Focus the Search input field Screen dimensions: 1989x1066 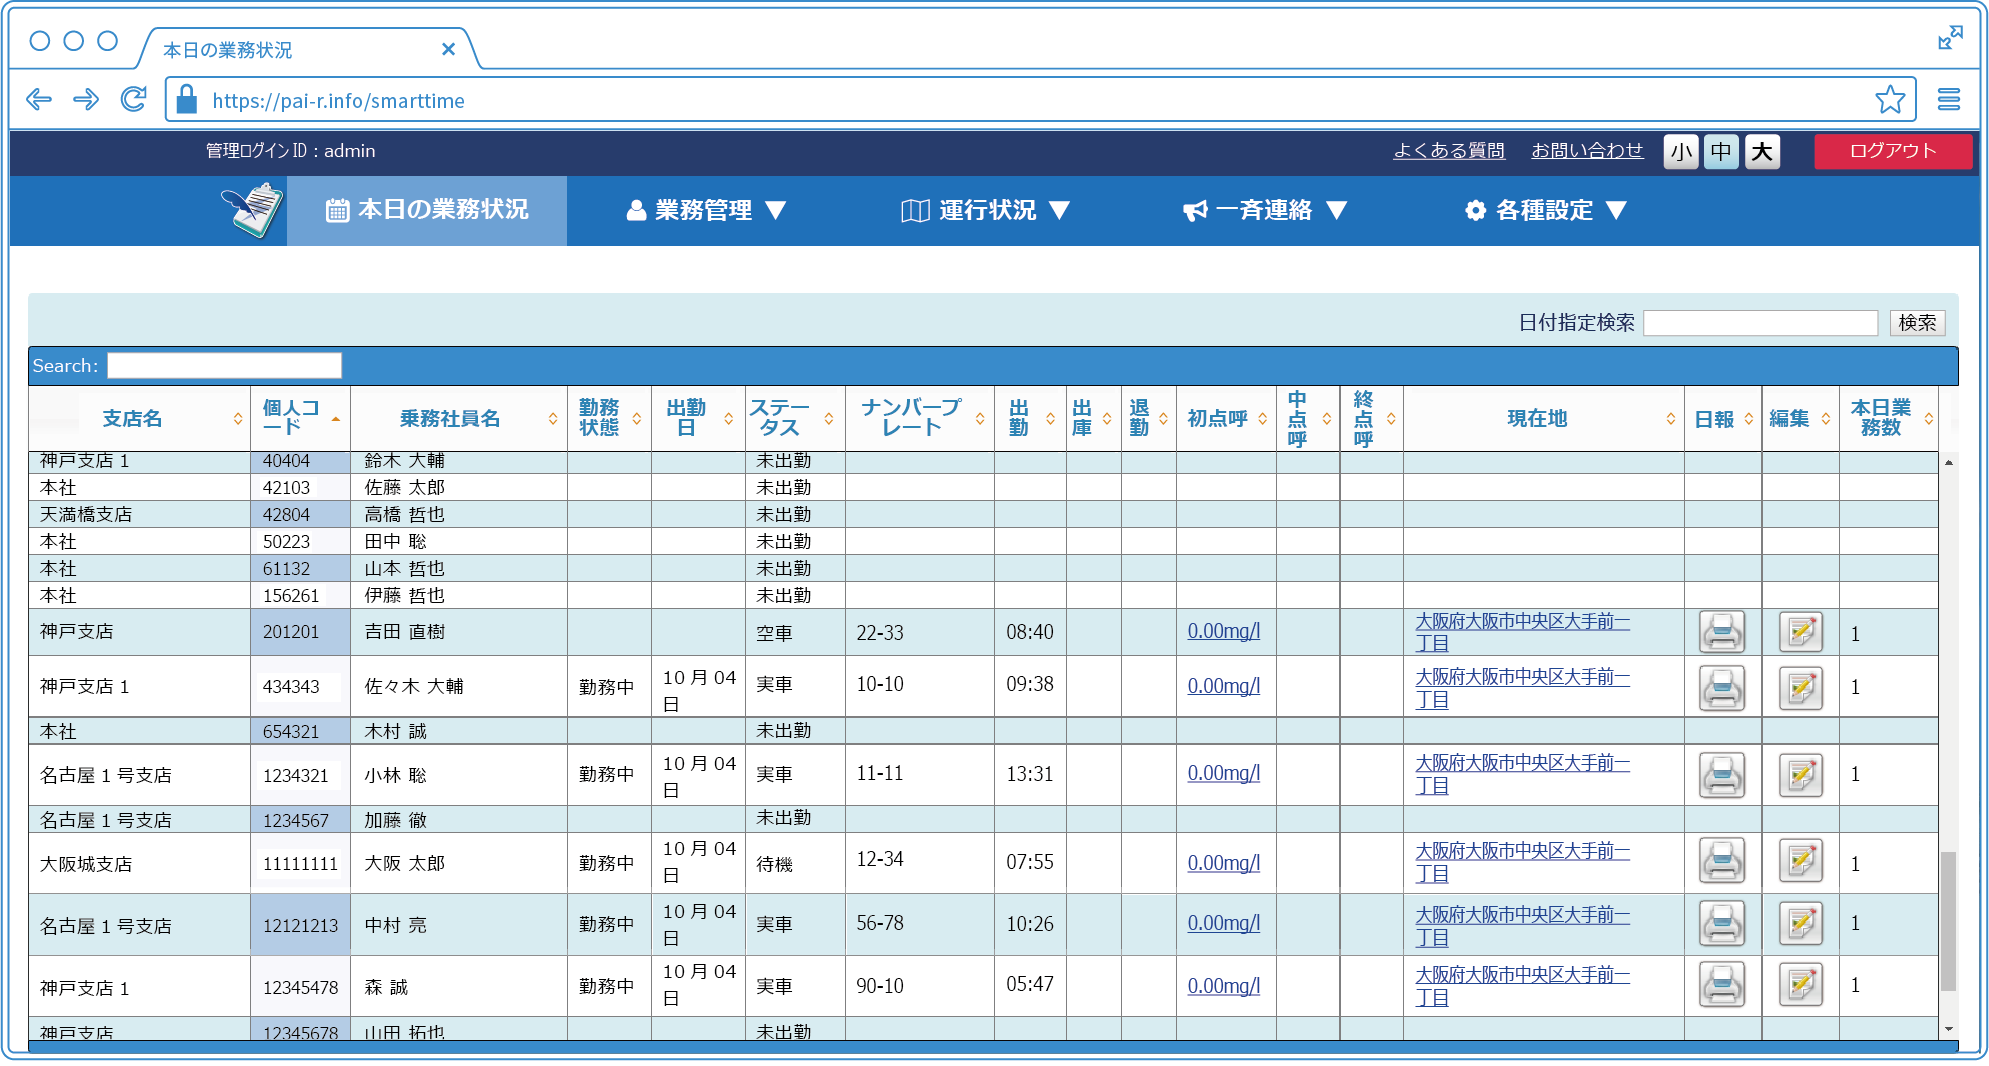224,366
